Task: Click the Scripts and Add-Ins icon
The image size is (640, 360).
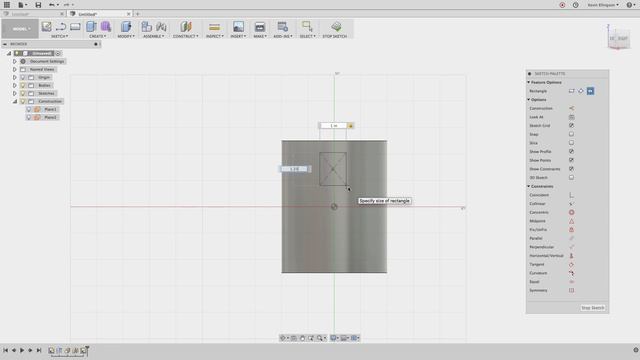Action: (282, 27)
